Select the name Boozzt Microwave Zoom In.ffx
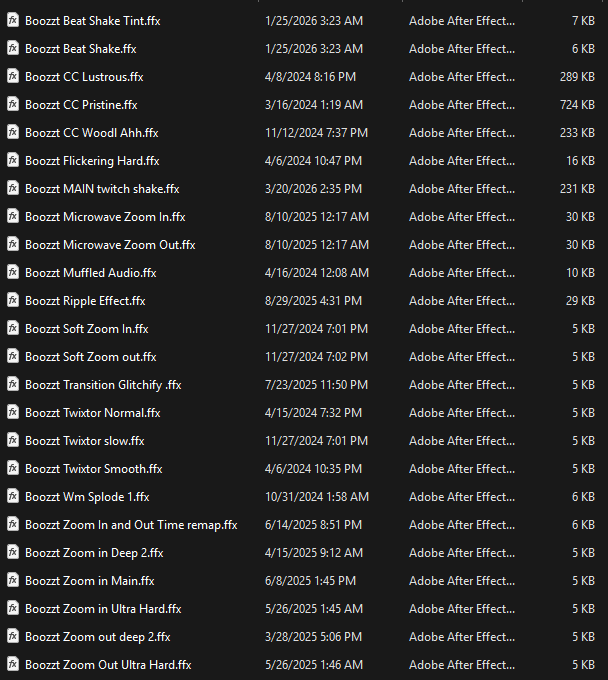The width and height of the screenshot is (608, 680). [105, 217]
